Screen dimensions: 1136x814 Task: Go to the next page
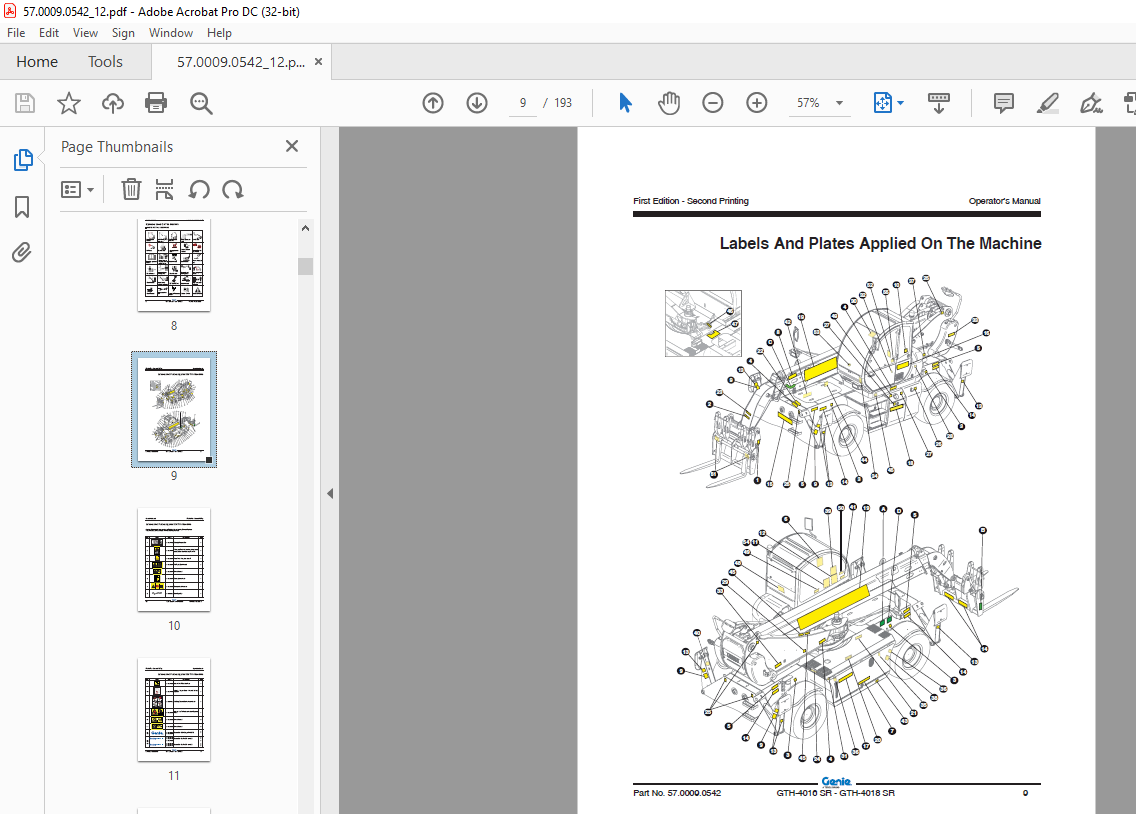[x=477, y=103]
